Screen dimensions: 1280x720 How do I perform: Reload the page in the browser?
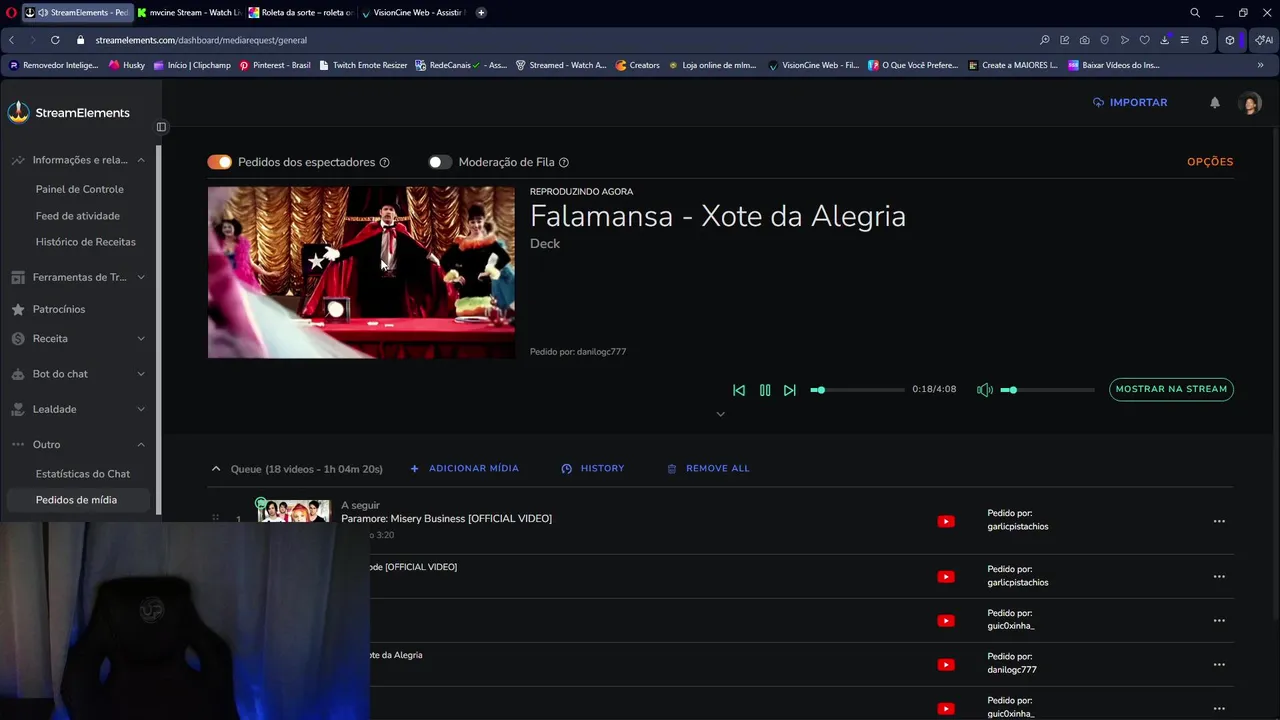tap(55, 40)
